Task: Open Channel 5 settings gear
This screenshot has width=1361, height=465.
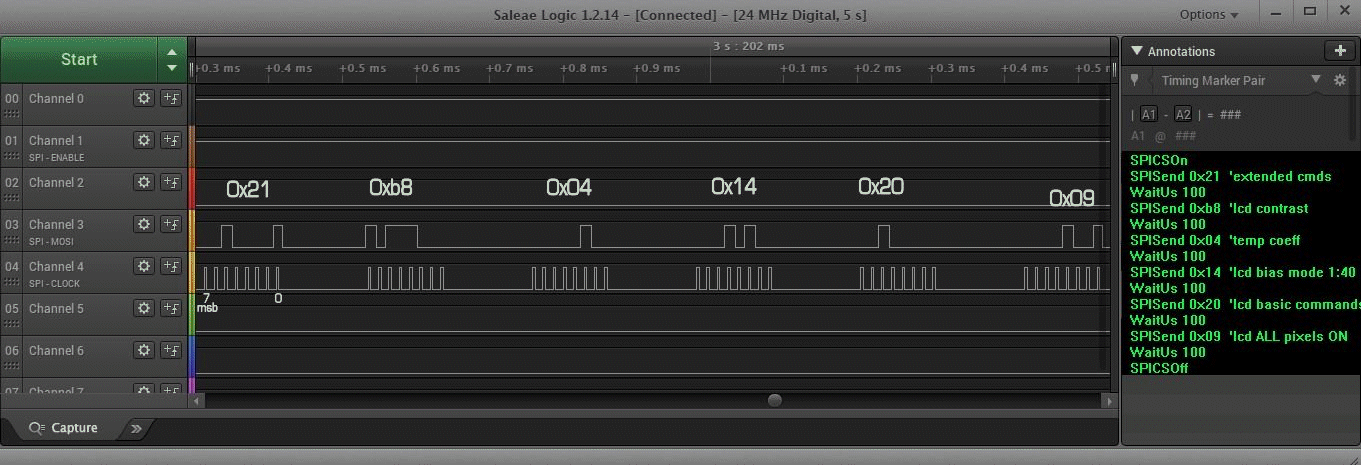Action: (144, 308)
